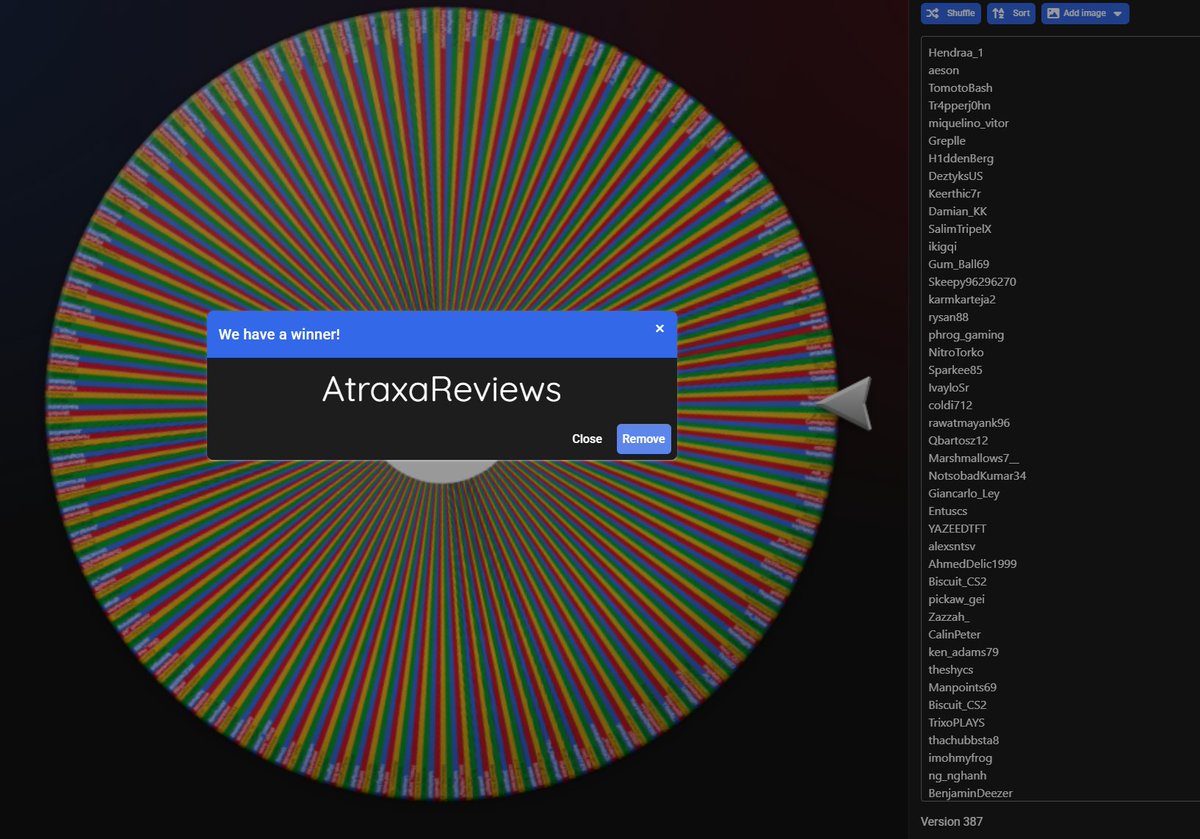
Task: Click phrog_gaming in the list
Action: coord(966,335)
